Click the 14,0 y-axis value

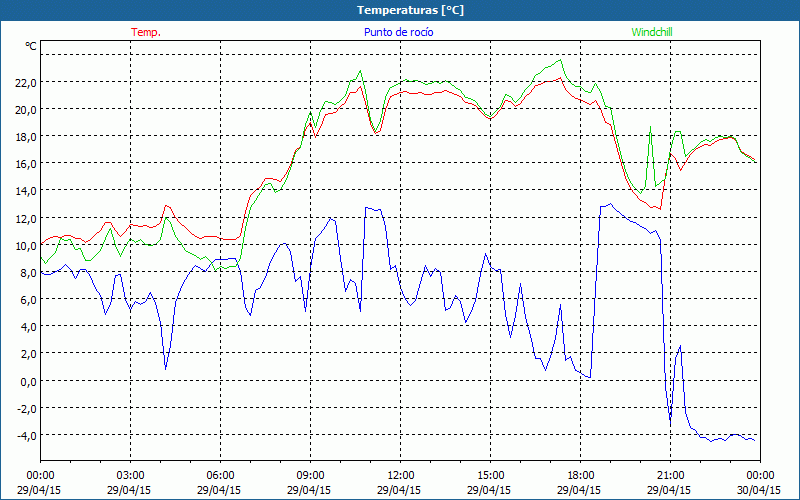[26, 191]
